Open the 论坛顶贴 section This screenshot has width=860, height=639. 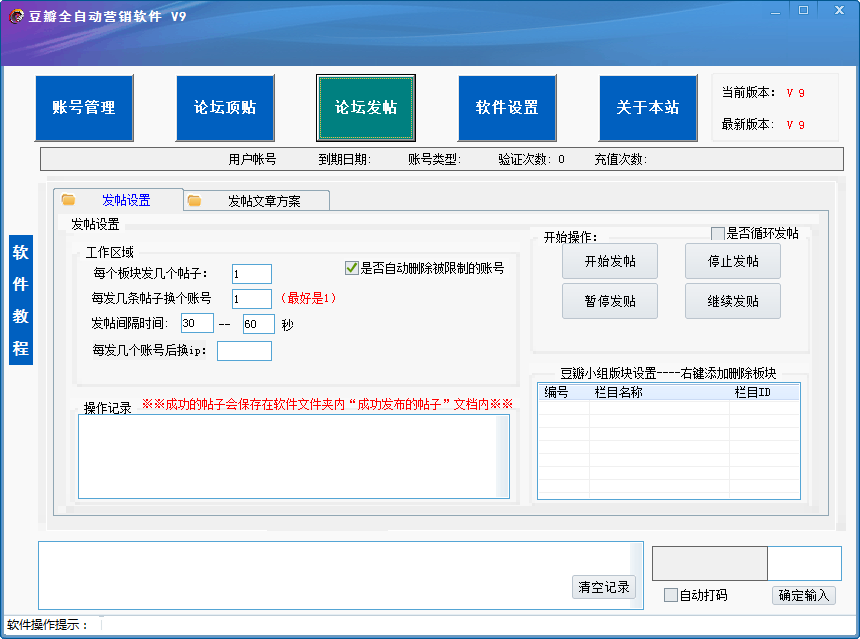pyautogui.click(x=225, y=108)
